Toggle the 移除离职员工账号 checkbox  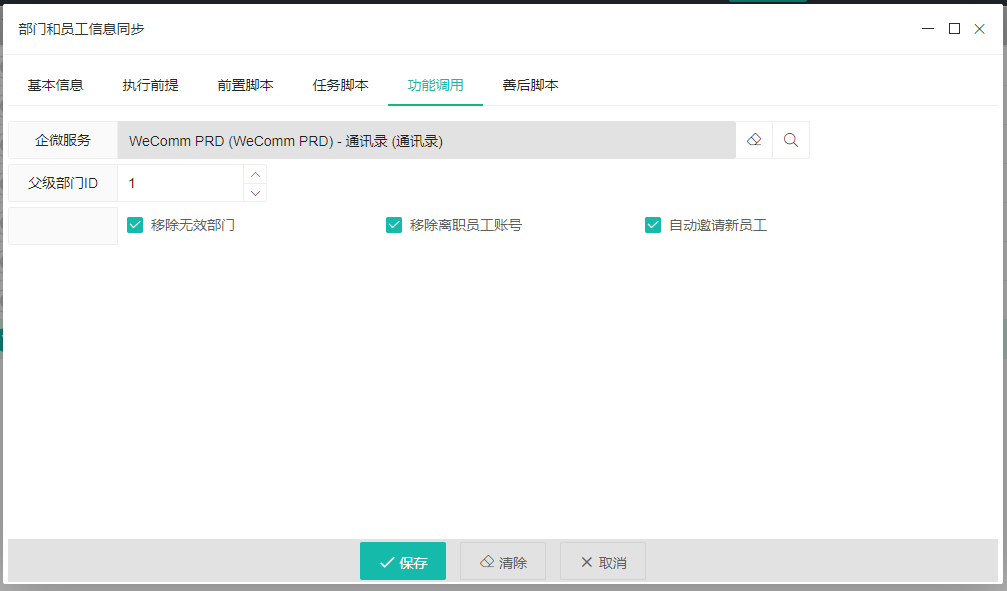[x=394, y=225]
